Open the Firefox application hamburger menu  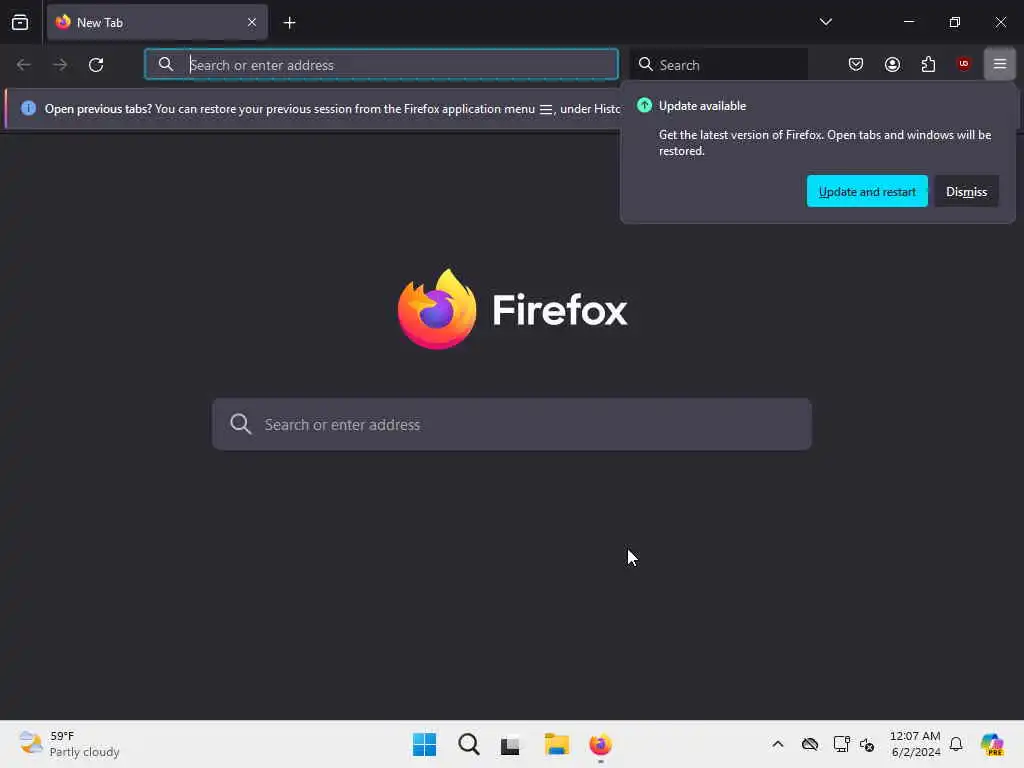[999, 64]
